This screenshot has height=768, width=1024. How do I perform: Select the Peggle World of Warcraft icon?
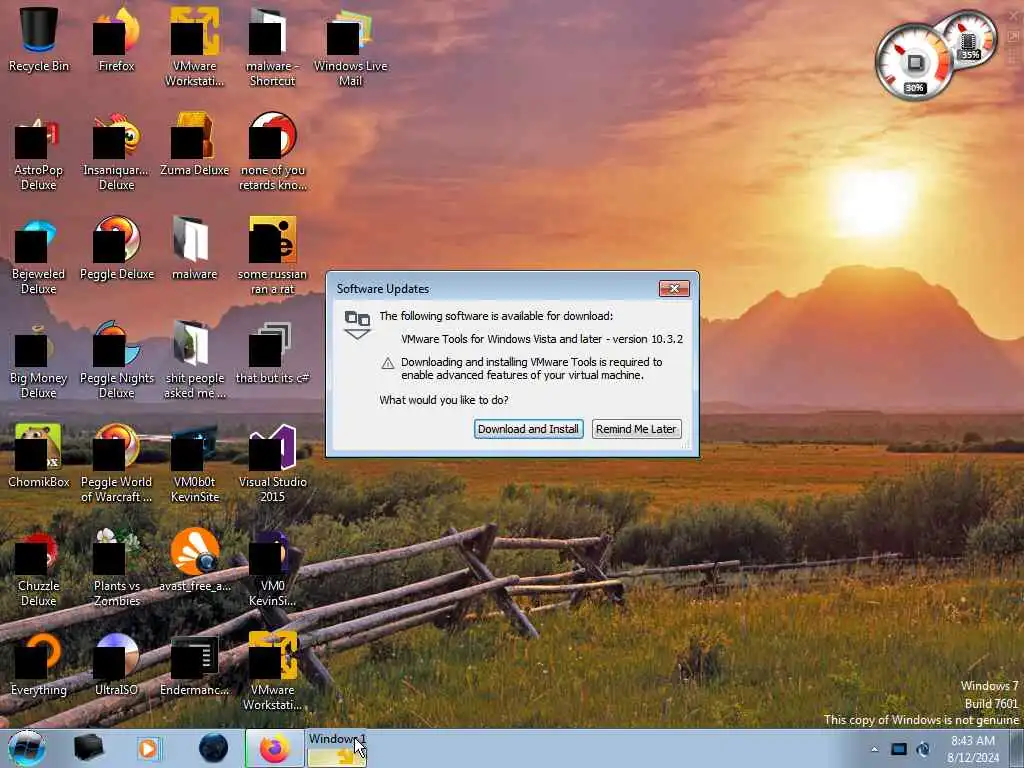[116, 463]
